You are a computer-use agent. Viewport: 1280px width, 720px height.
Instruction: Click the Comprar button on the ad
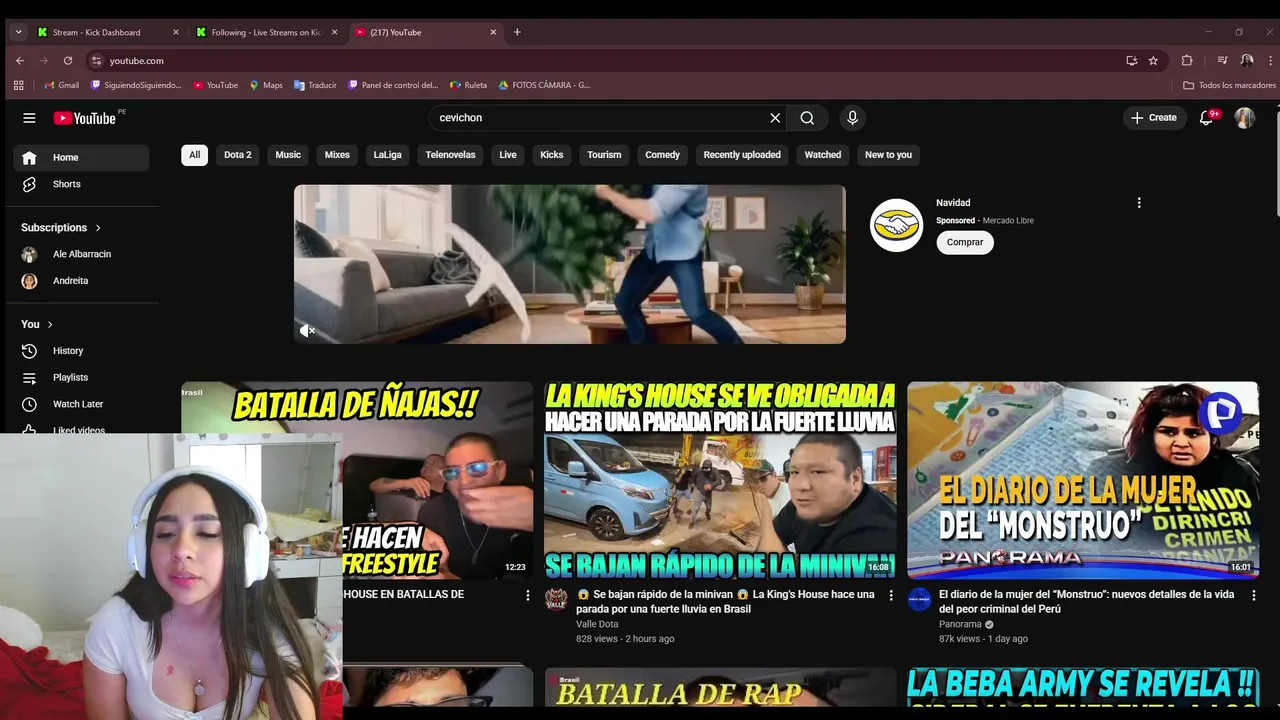[965, 242]
